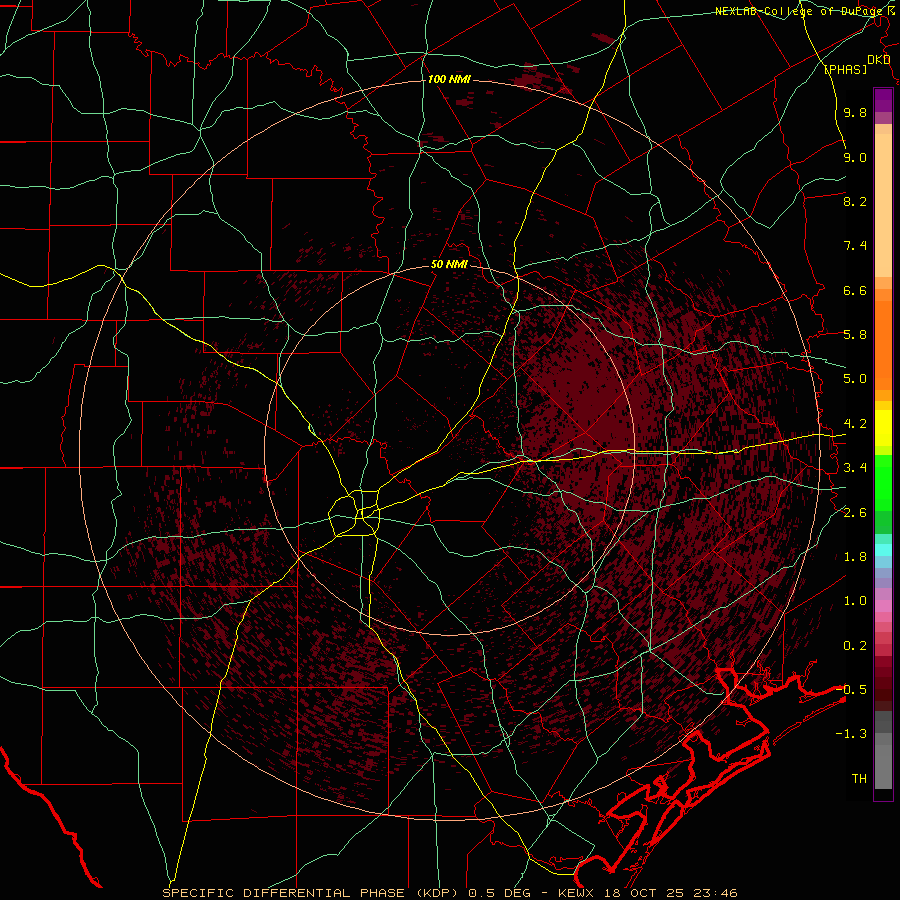Image resolution: width=900 pixels, height=900 pixels.
Task: Pick the bright yellow segment of the color scale
Action: (883, 428)
